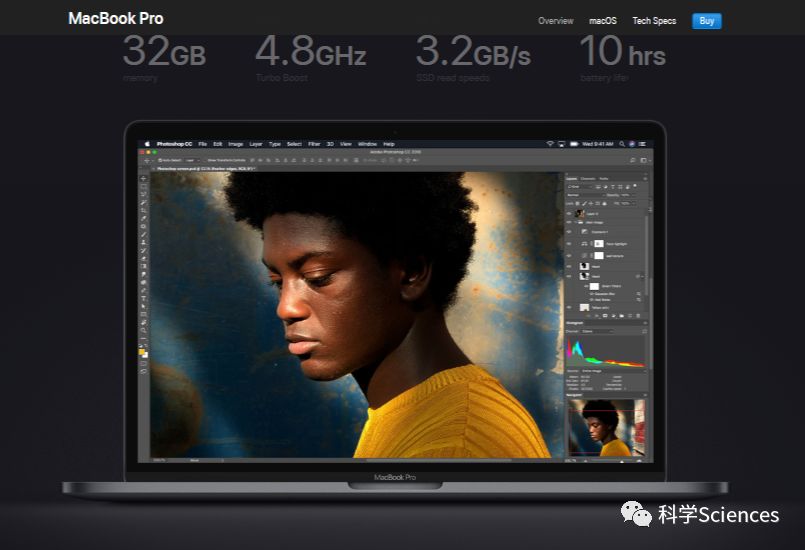Image resolution: width=805 pixels, height=550 pixels.
Task: Select the Spot Healing Brush tool
Action: tap(143, 226)
